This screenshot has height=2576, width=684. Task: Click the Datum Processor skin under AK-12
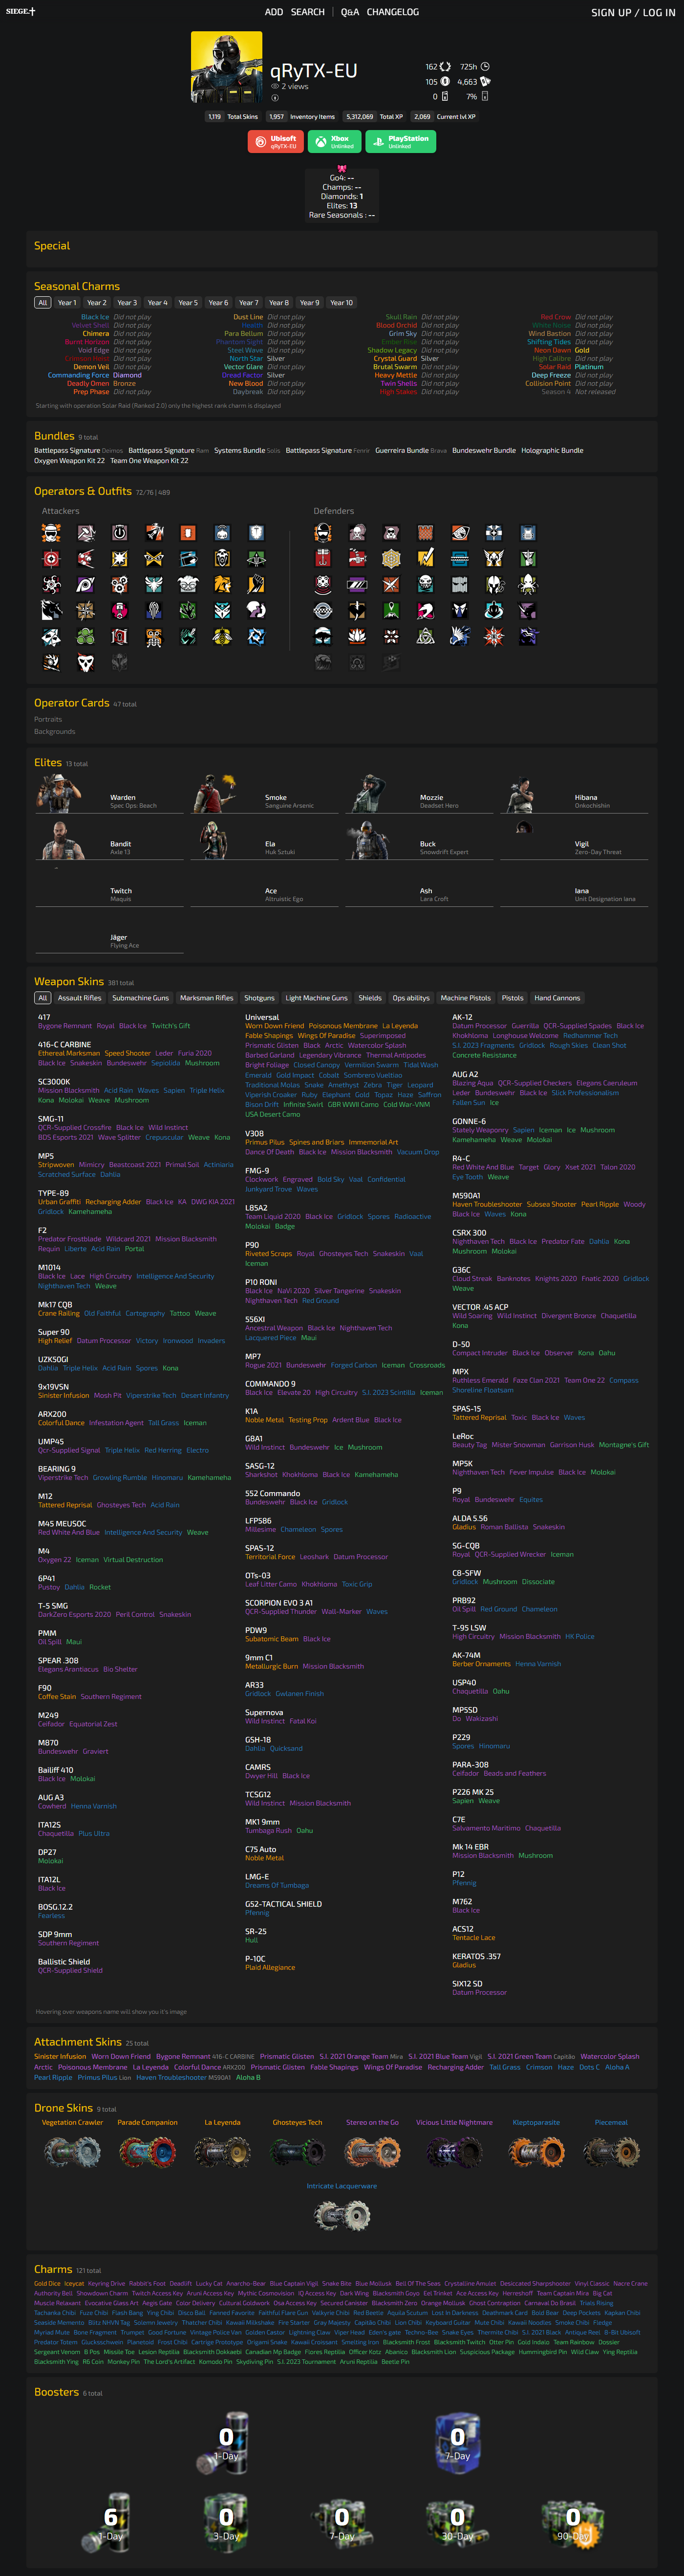click(479, 1026)
